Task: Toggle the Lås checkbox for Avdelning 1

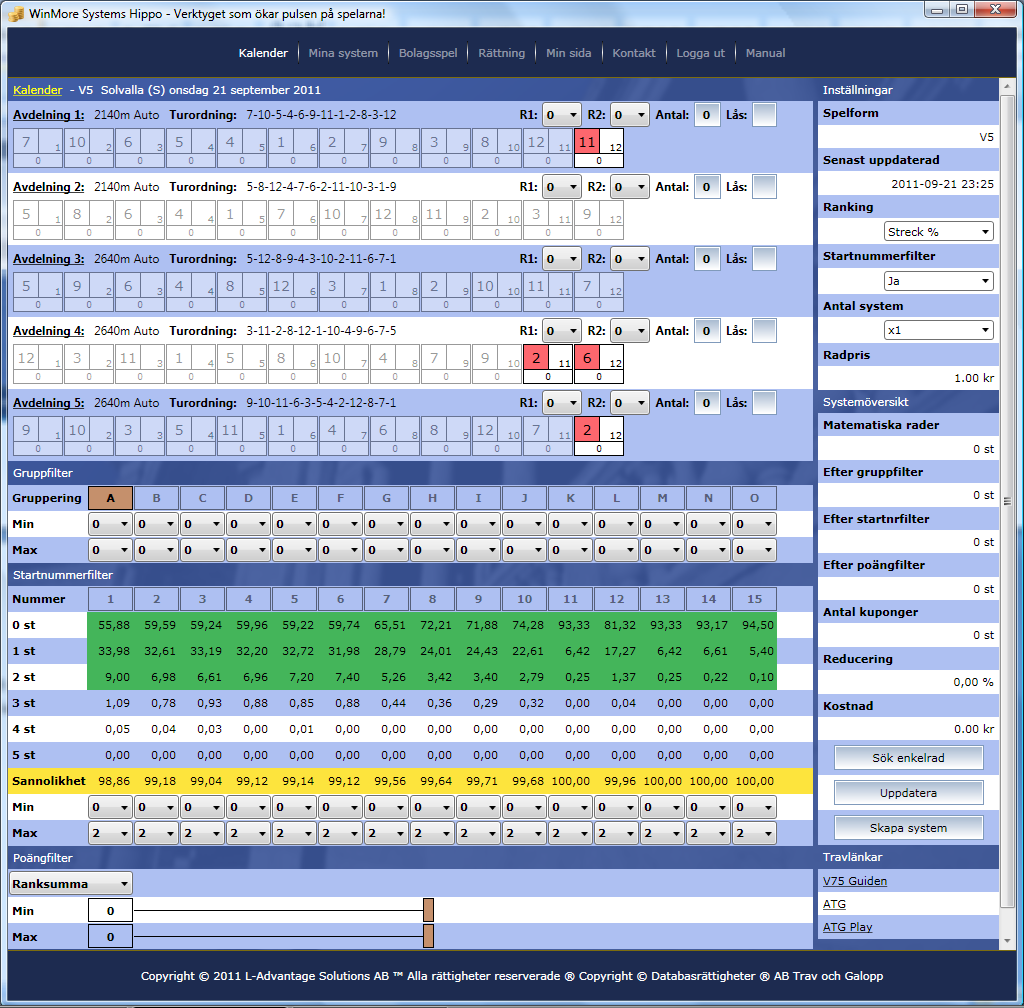Action: click(x=764, y=115)
